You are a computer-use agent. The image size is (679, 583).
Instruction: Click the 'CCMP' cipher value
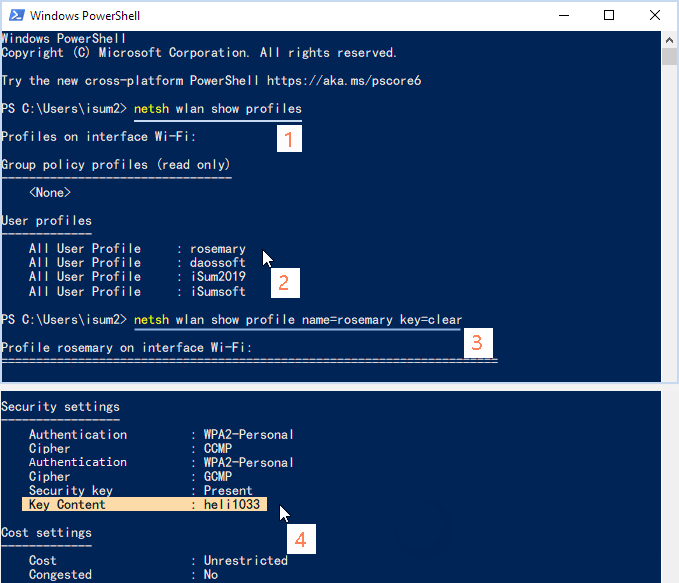pos(218,448)
